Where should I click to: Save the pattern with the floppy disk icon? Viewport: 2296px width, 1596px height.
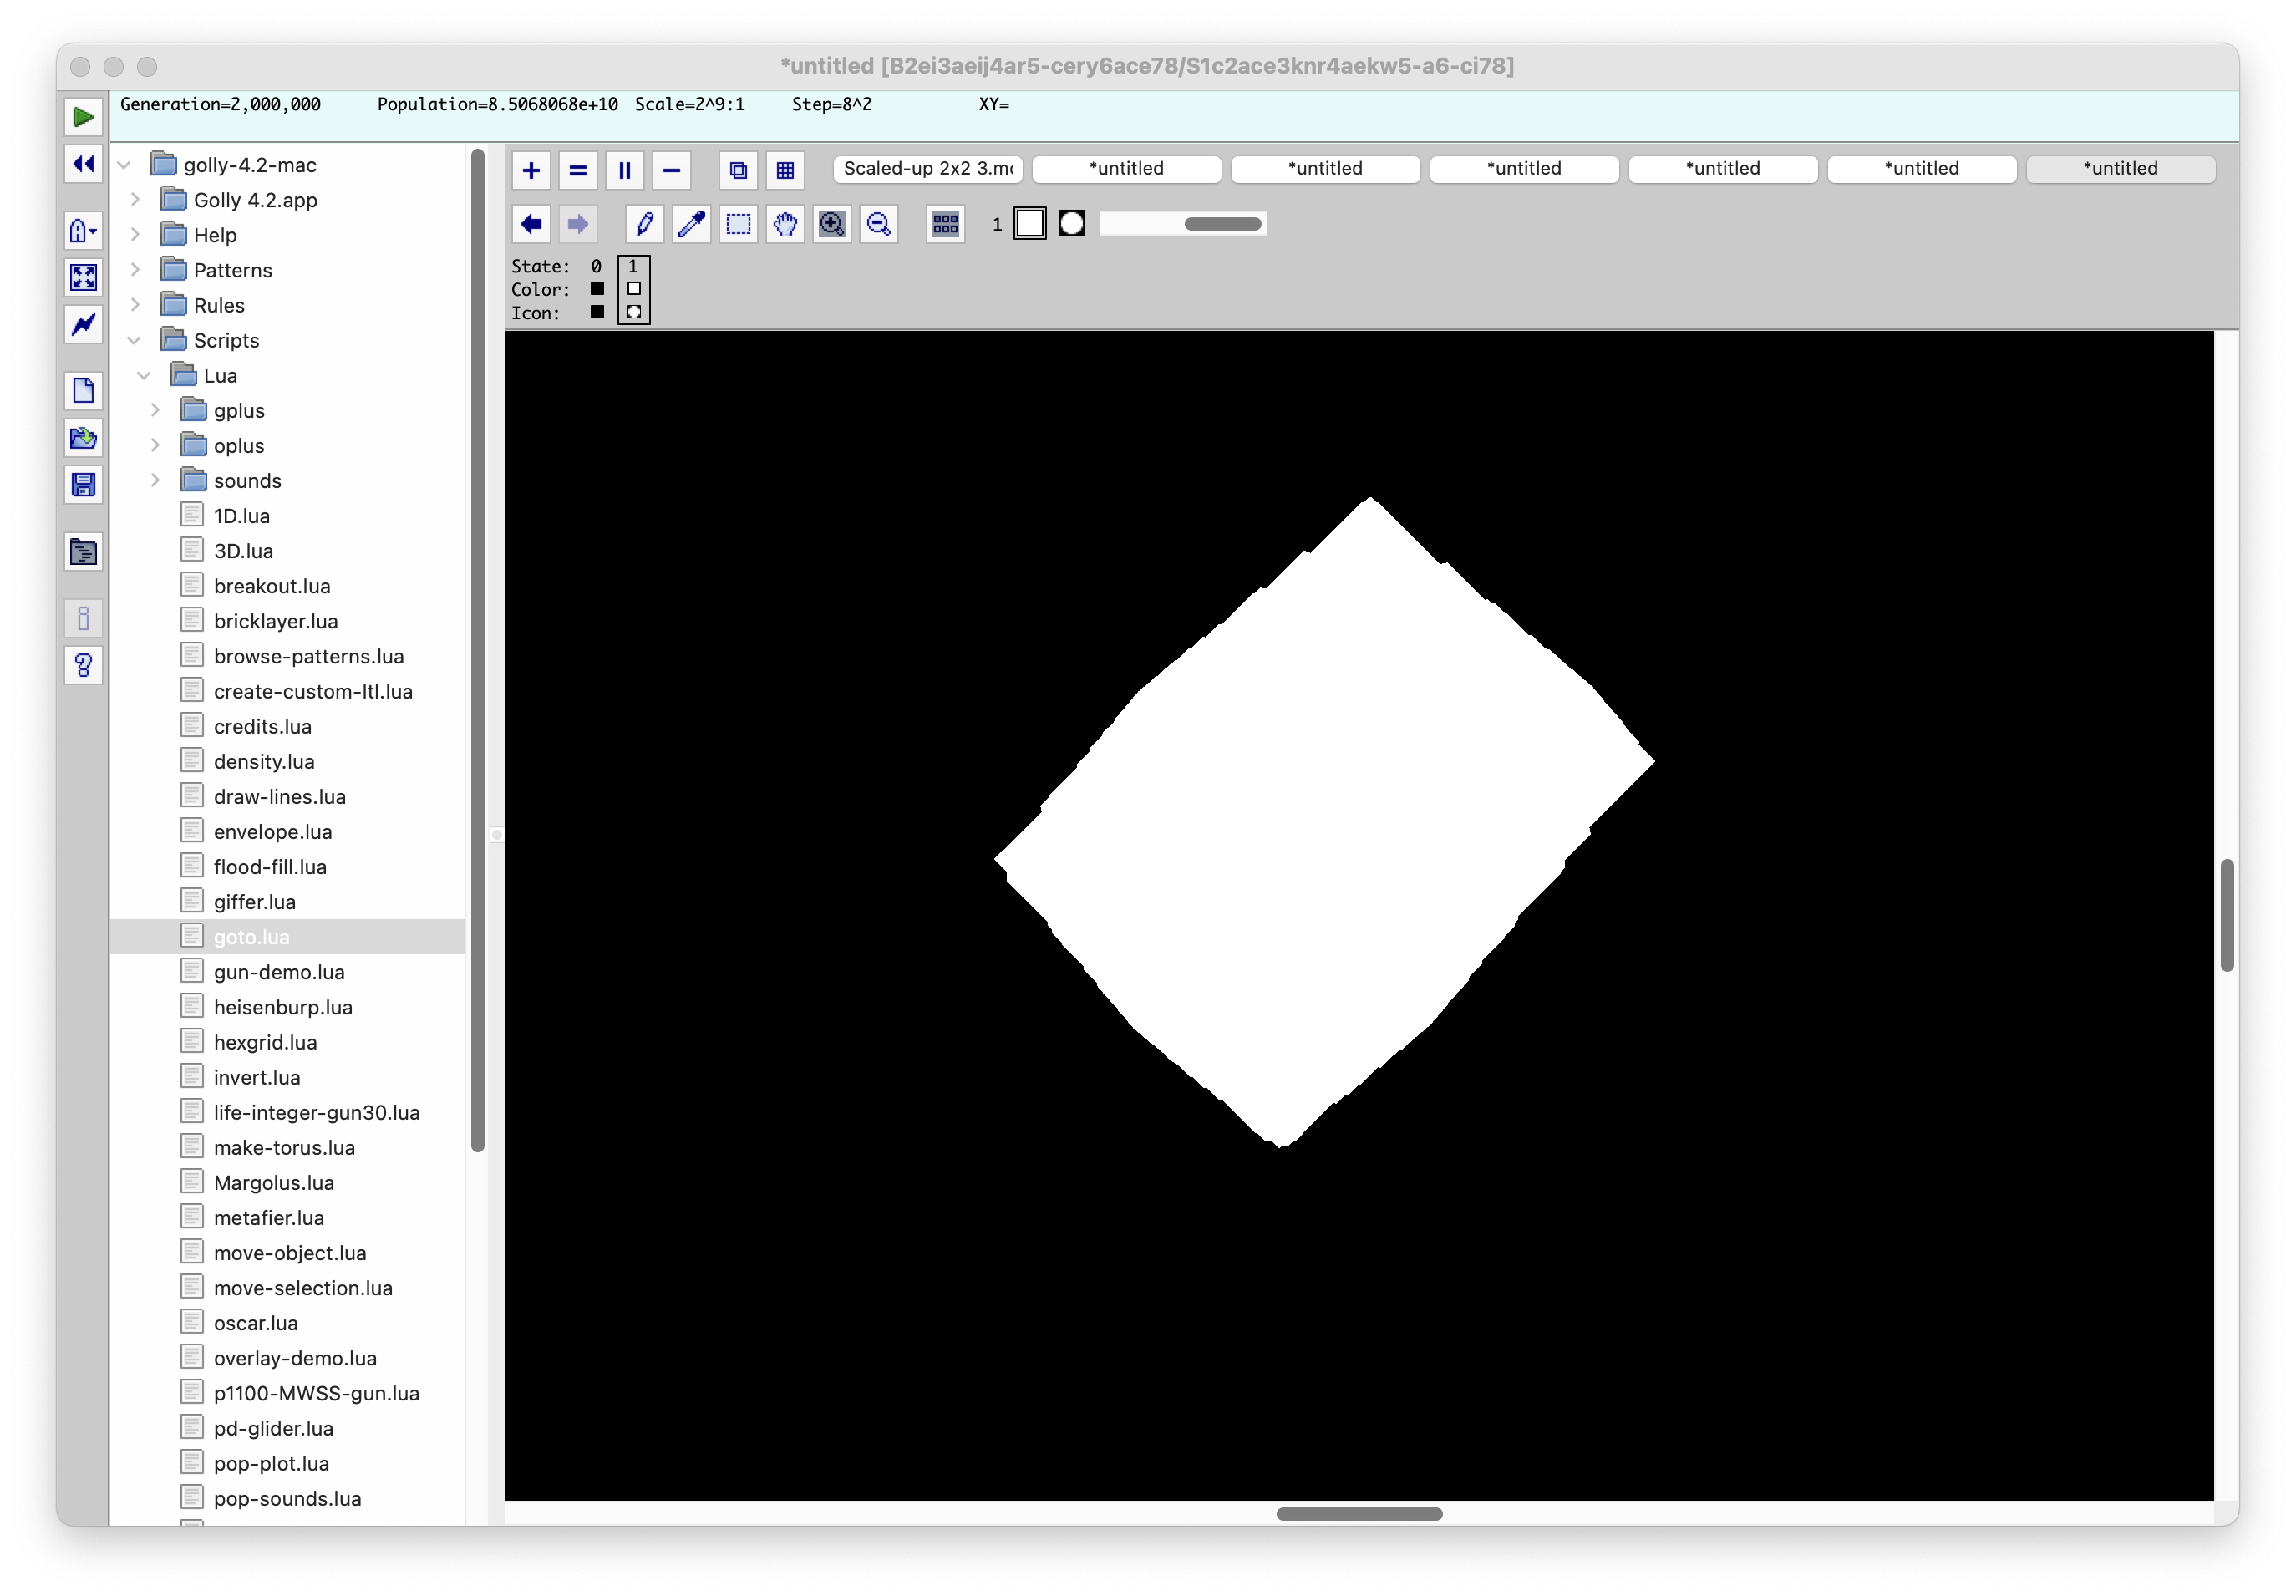click(x=83, y=485)
